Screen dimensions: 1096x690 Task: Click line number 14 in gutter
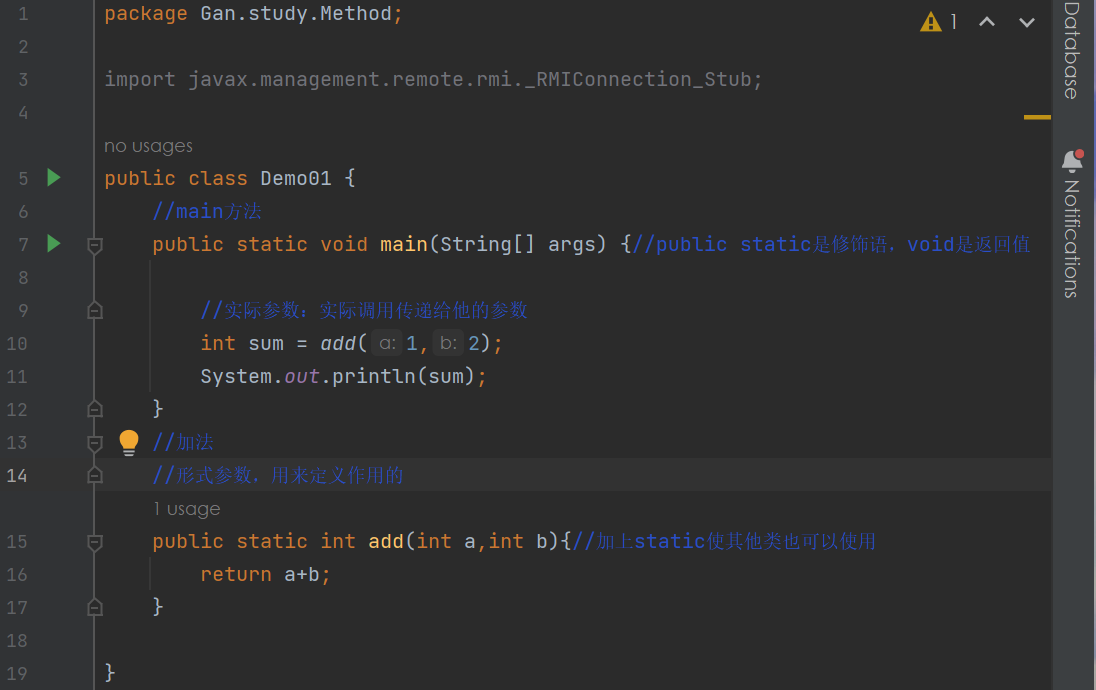pos(18,475)
